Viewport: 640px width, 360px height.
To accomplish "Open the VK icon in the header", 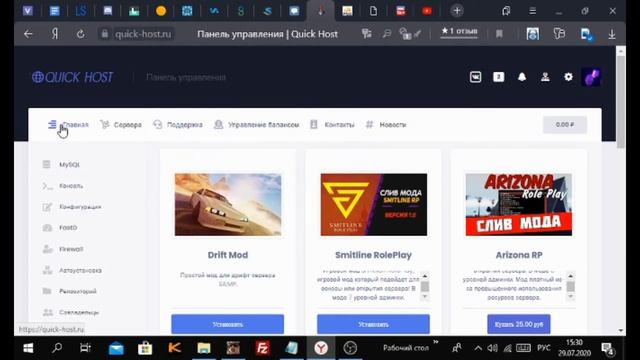I will coord(475,77).
